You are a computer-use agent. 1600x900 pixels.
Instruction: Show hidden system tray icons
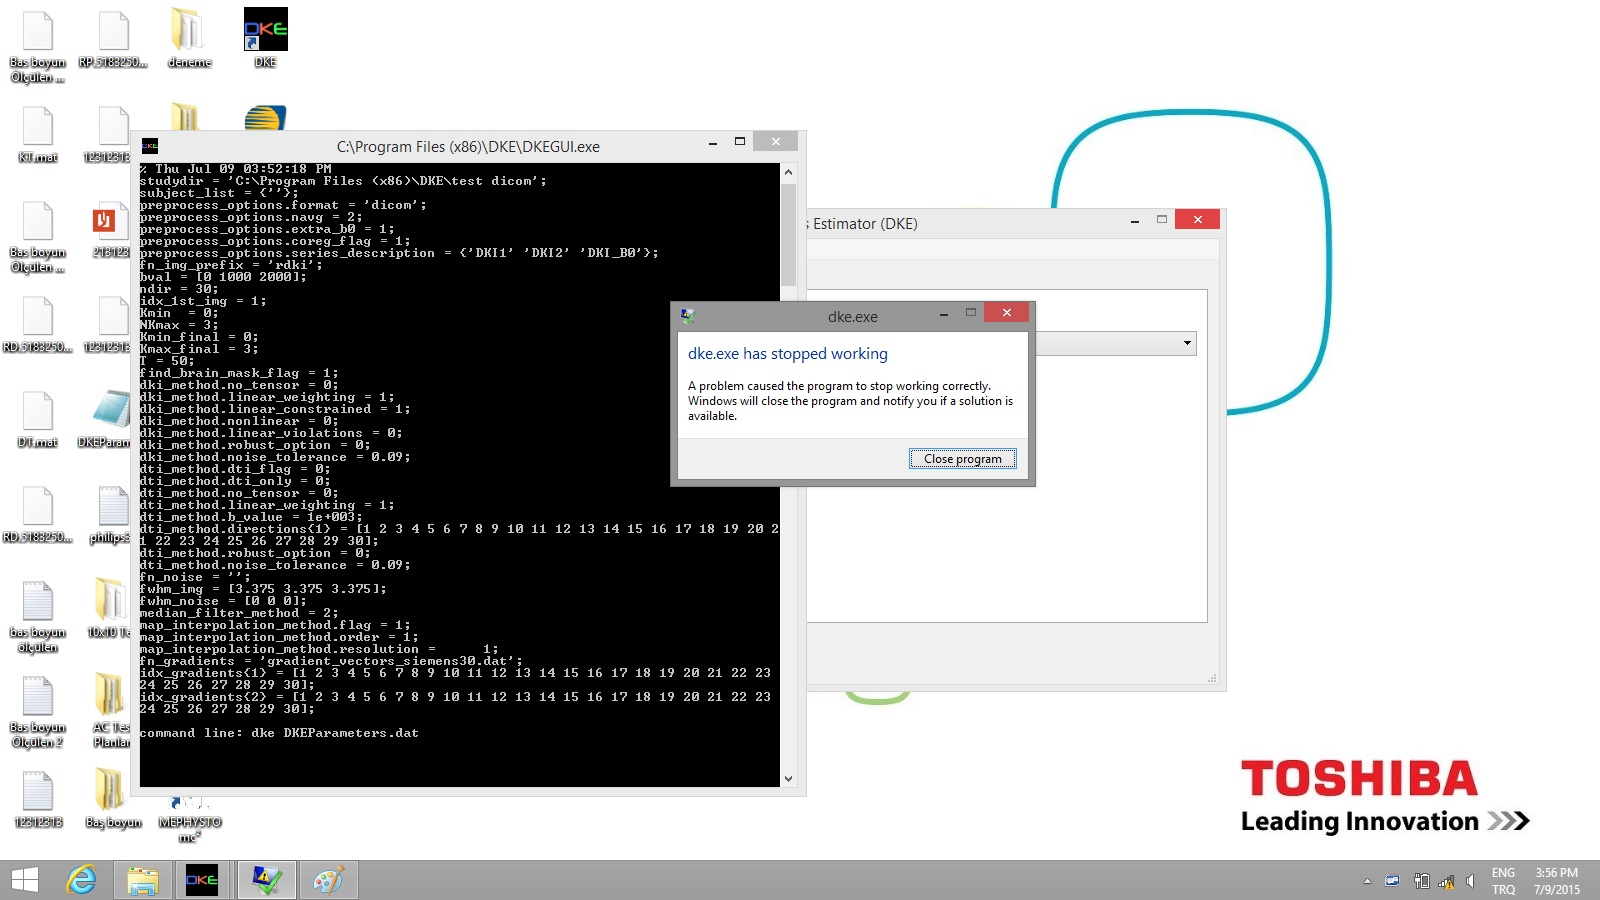click(x=1367, y=881)
